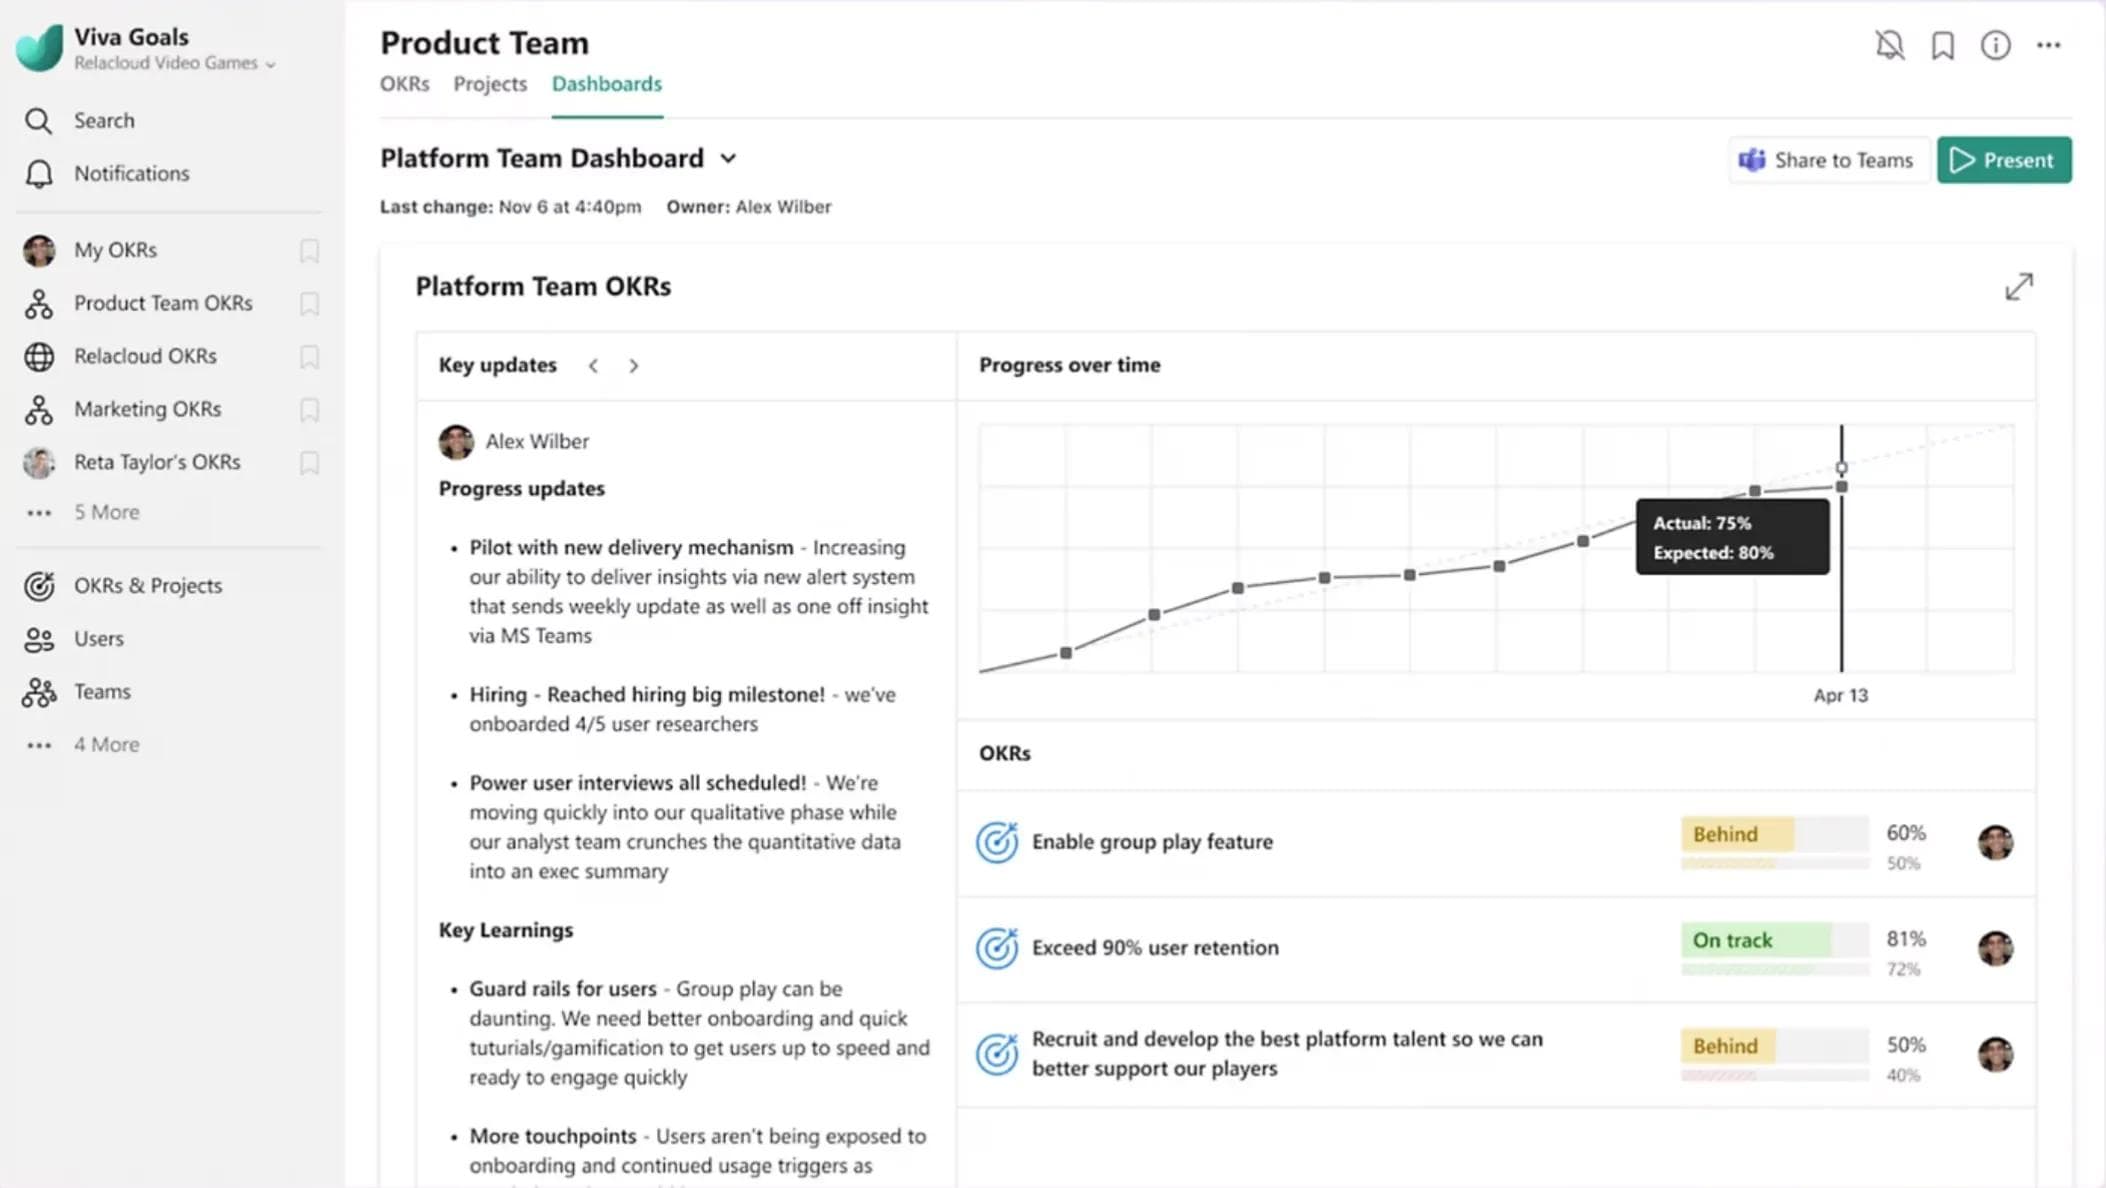
Task: Select the OKRs & Projects sidebar icon
Action: (39, 586)
